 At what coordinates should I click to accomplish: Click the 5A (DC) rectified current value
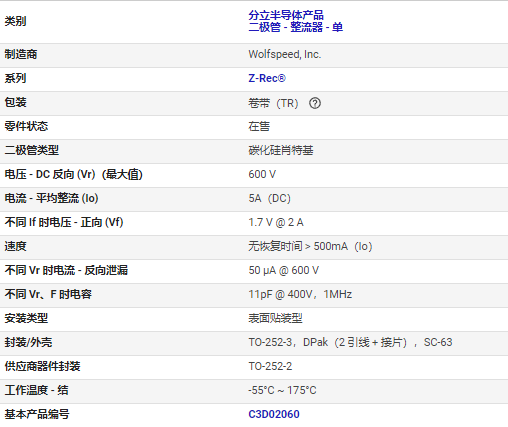(x=269, y=198)
